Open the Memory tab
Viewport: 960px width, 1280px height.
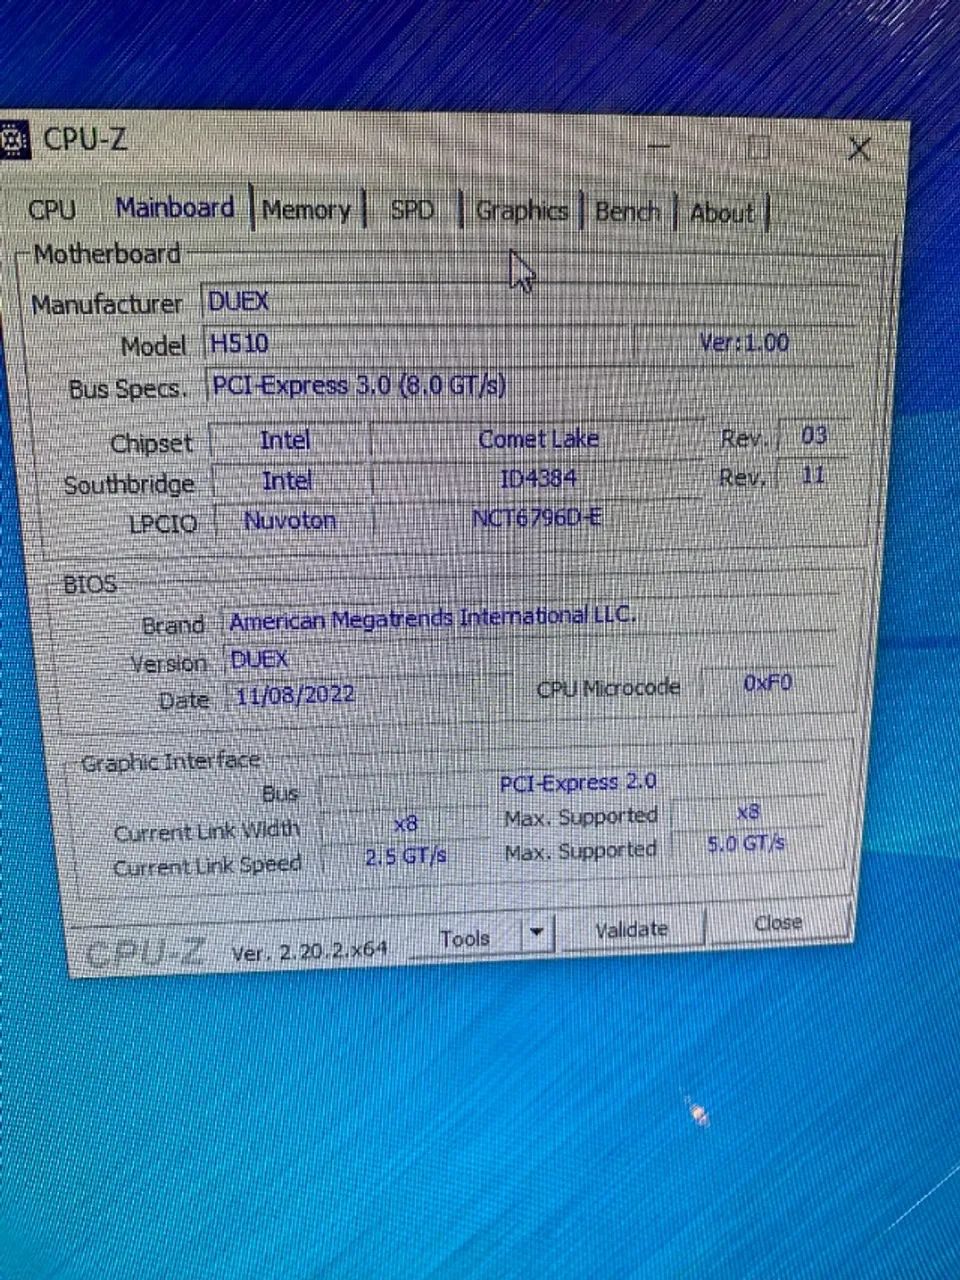(307, 210)
